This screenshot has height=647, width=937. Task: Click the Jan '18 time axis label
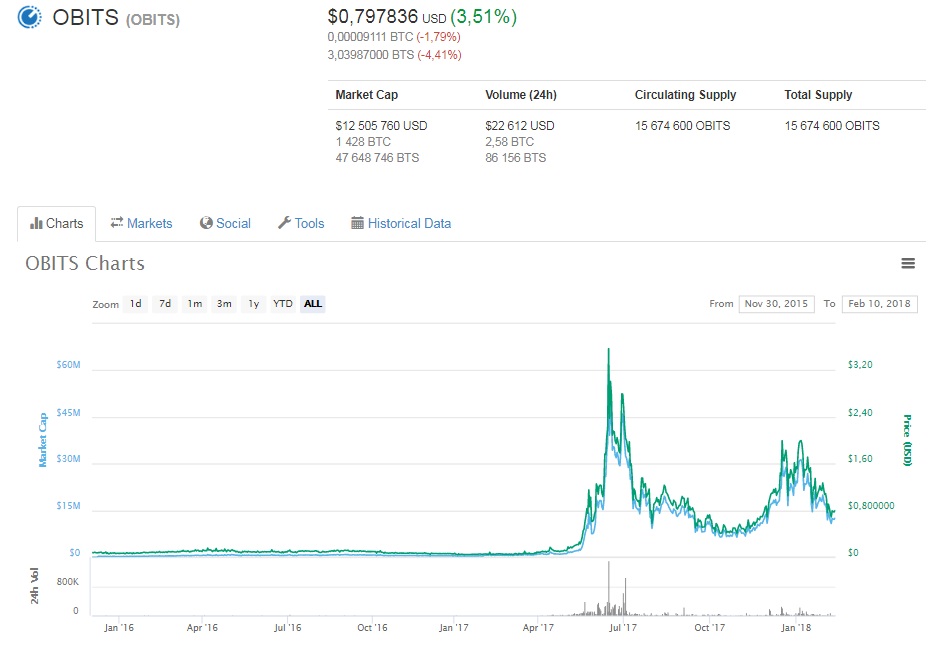[x=796, y=628]
